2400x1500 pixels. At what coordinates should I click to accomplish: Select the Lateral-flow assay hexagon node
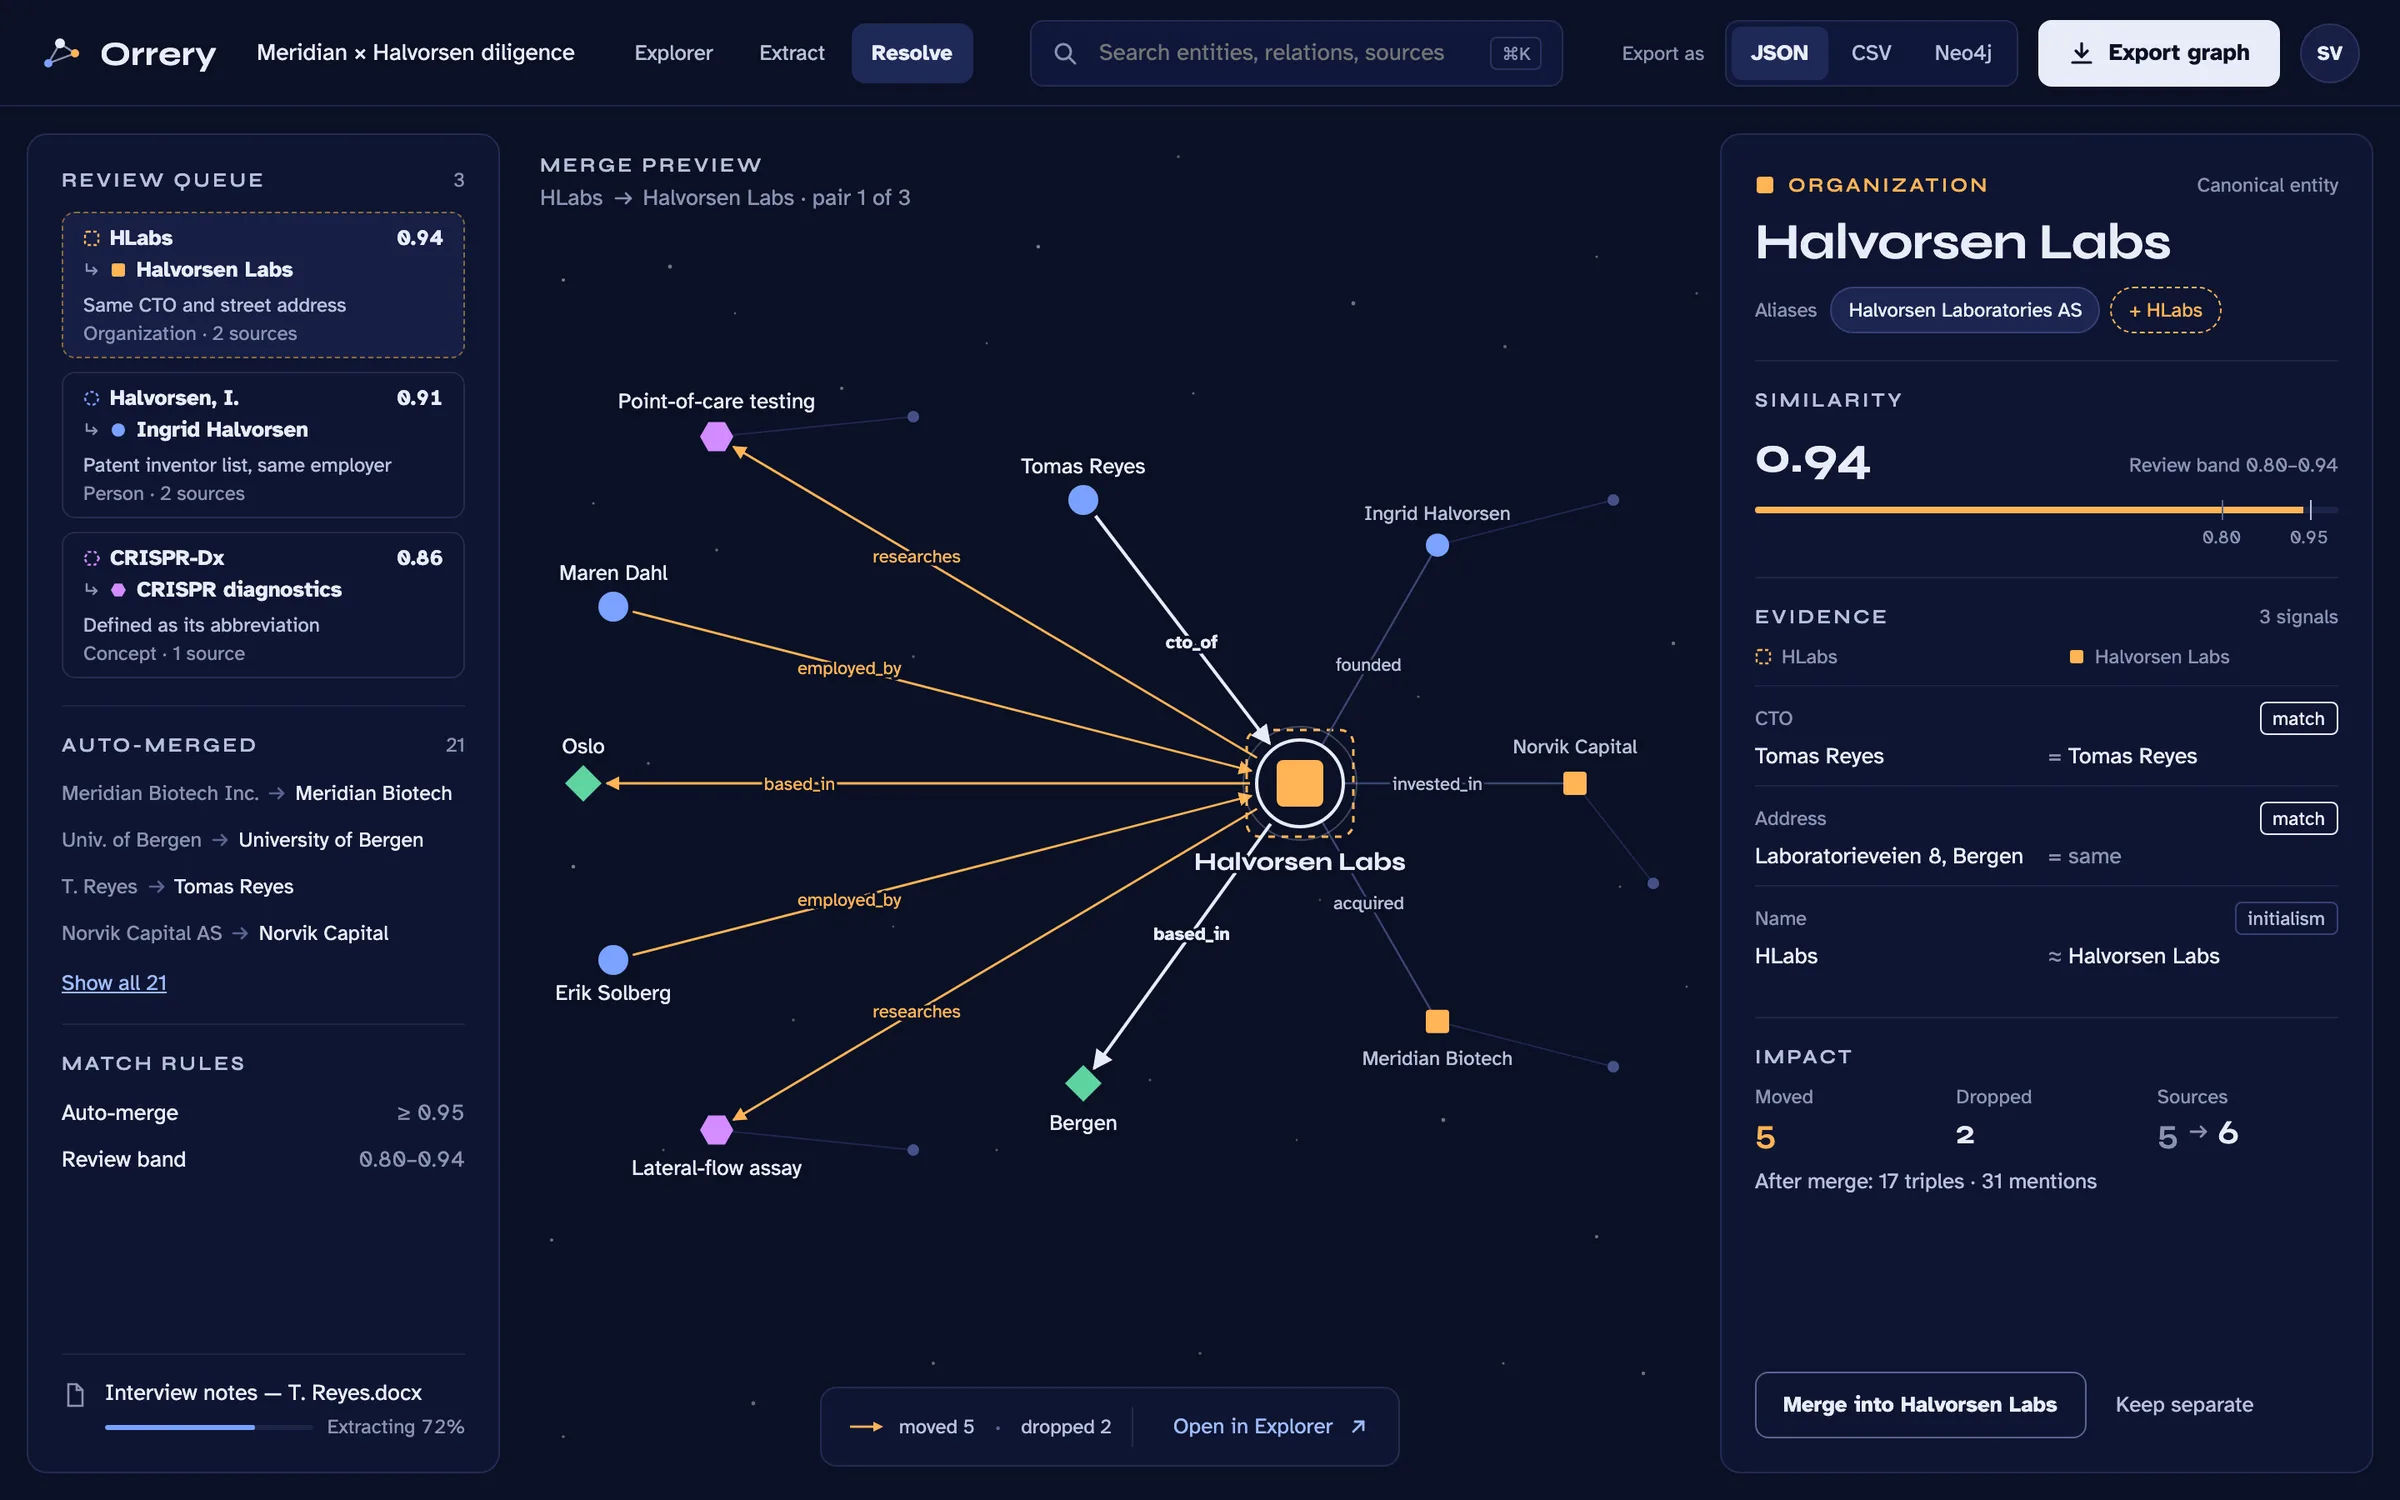tap(716, 1130)
